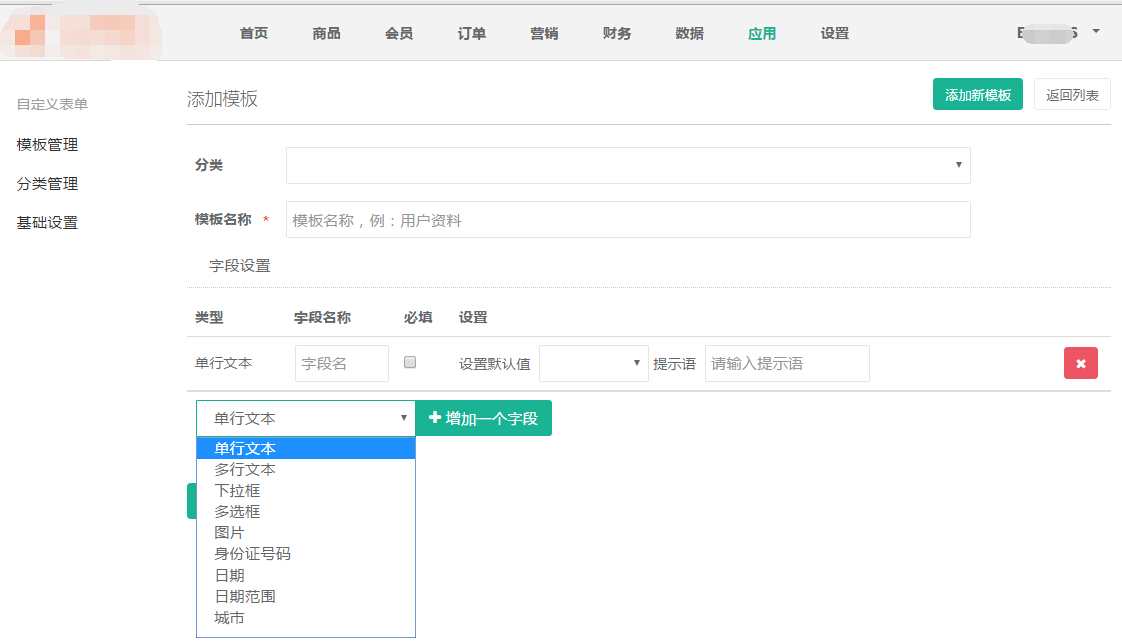Collapse the 单行文本 field type dropdown
1122x641 pixels.
tap(305, 419)
